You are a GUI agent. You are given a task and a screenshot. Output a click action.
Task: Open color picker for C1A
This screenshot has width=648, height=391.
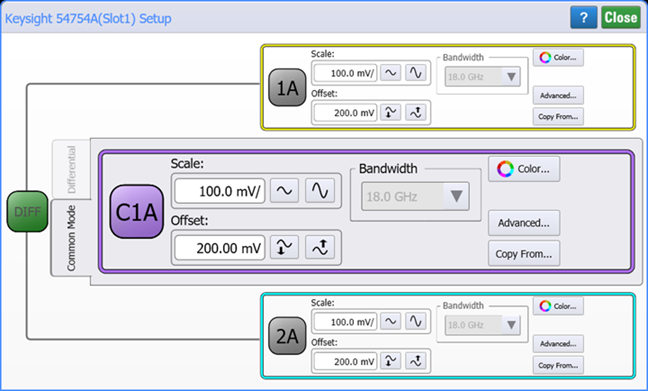click(x=524, y=169)
